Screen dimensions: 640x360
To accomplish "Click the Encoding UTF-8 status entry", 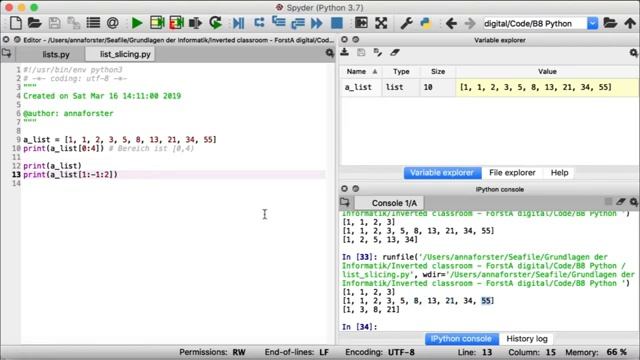I will point(380,352).
